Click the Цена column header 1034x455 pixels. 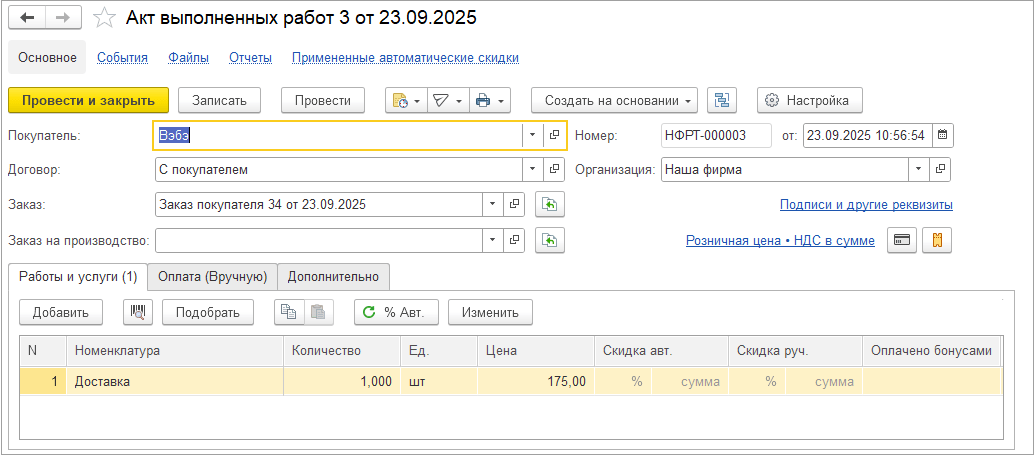535,351
